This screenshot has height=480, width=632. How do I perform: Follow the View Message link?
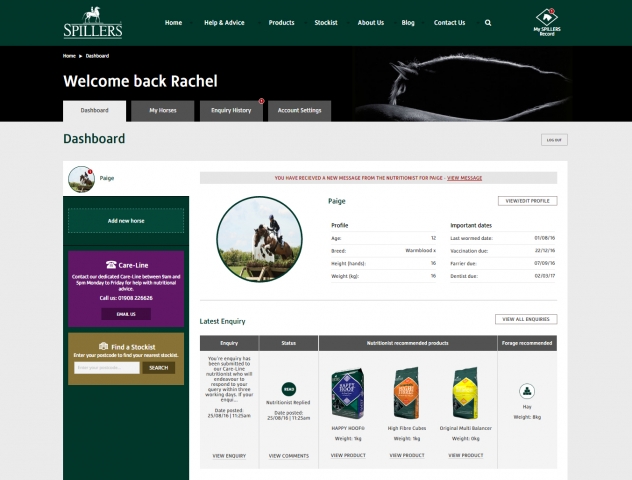click(464, 178)
